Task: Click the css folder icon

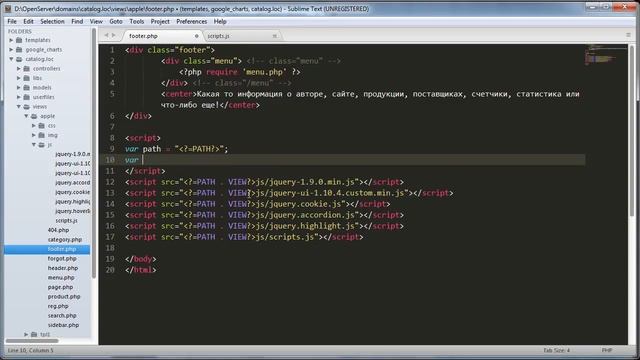Action: (x=42, y=126)
